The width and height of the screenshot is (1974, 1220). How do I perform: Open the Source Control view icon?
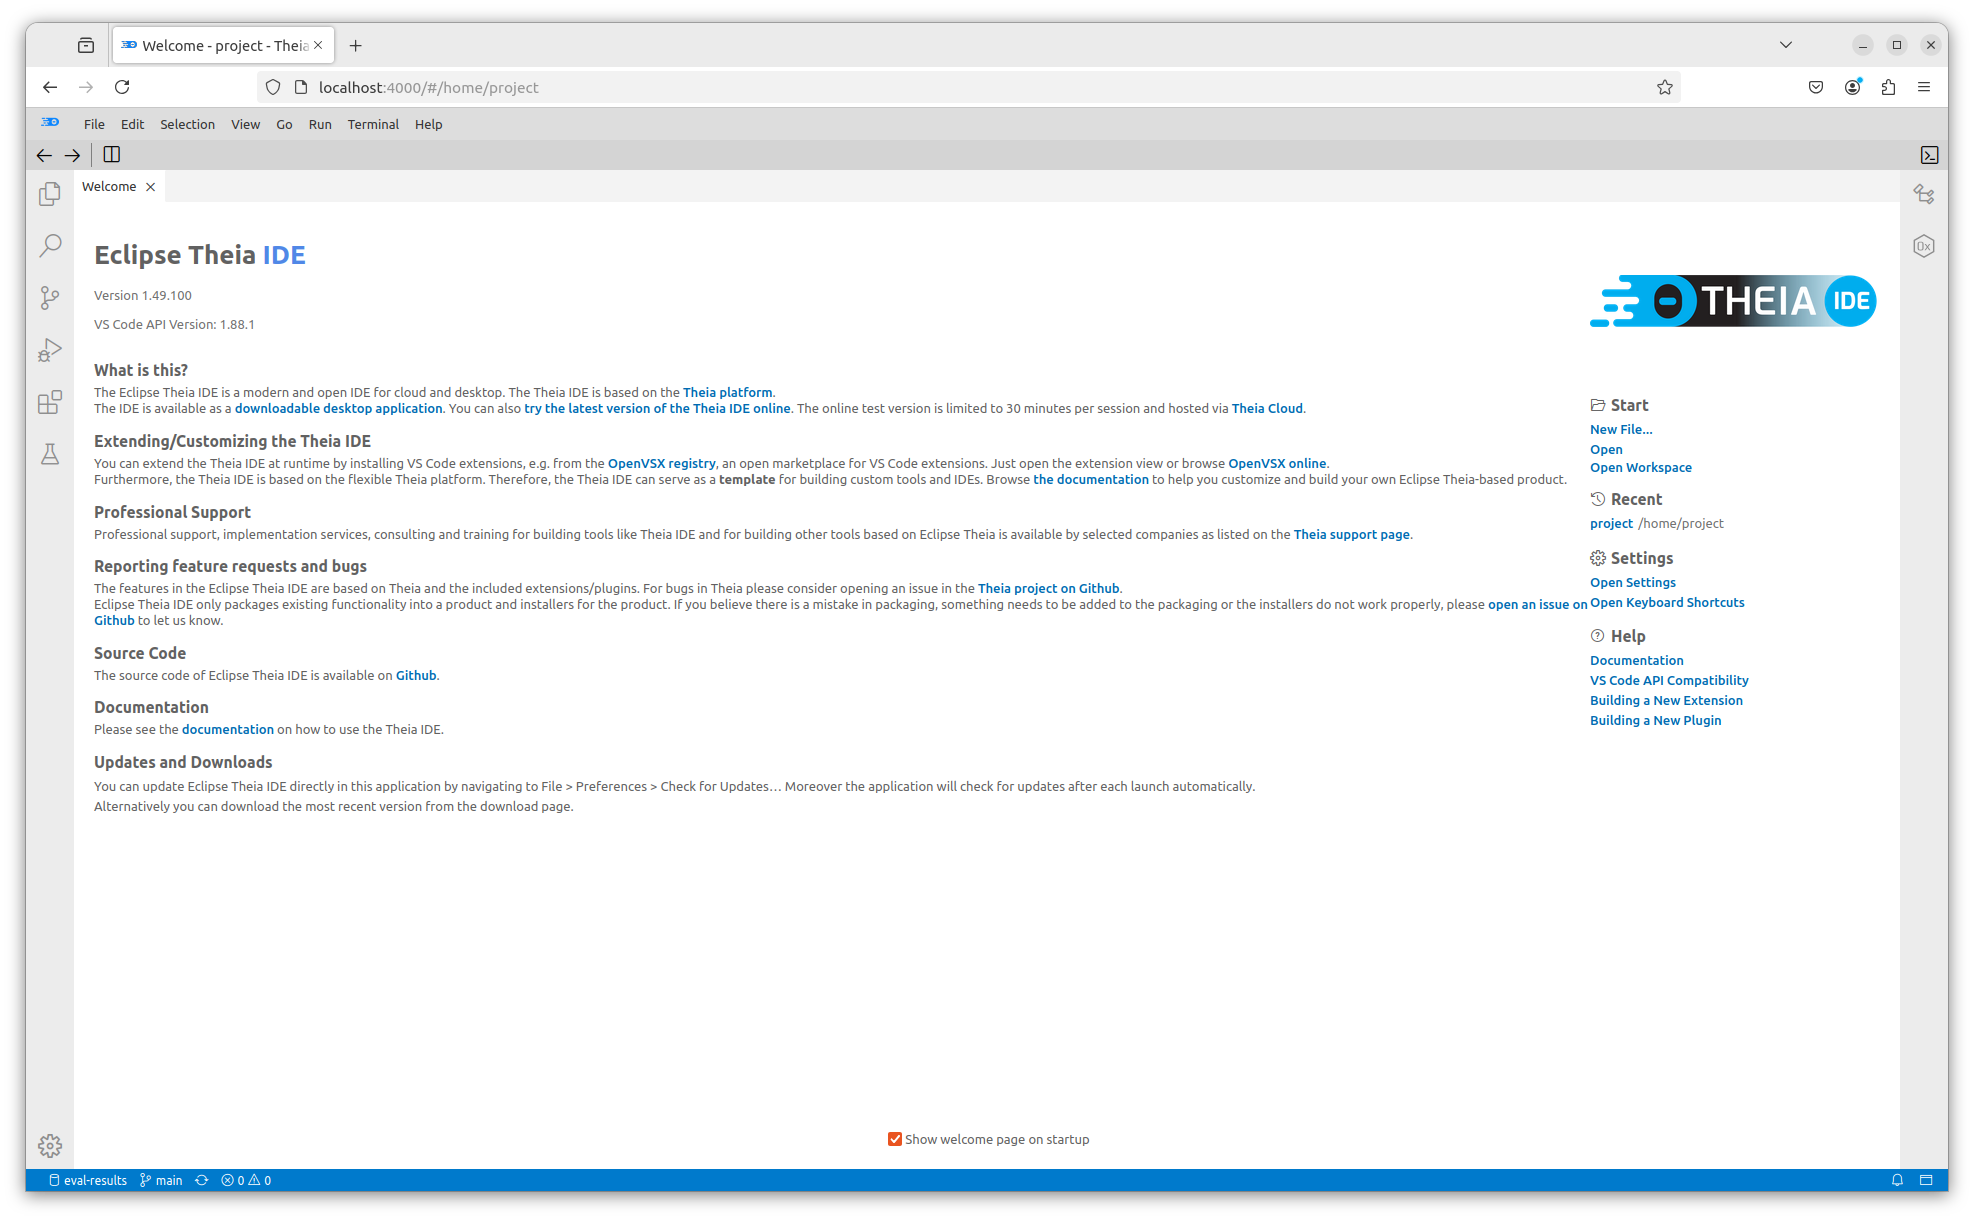pyautogui.click(x=50, y=298)
